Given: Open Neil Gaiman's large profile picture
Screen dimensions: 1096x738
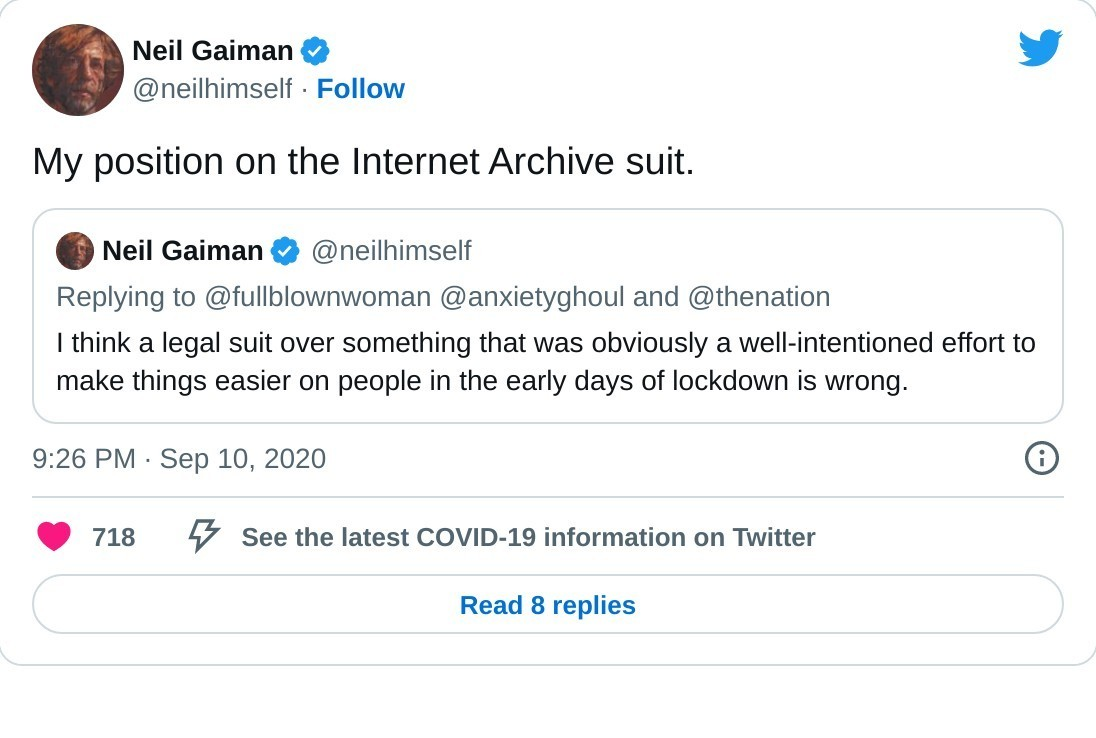Looking at the screenshot, I should coord(77,70).
